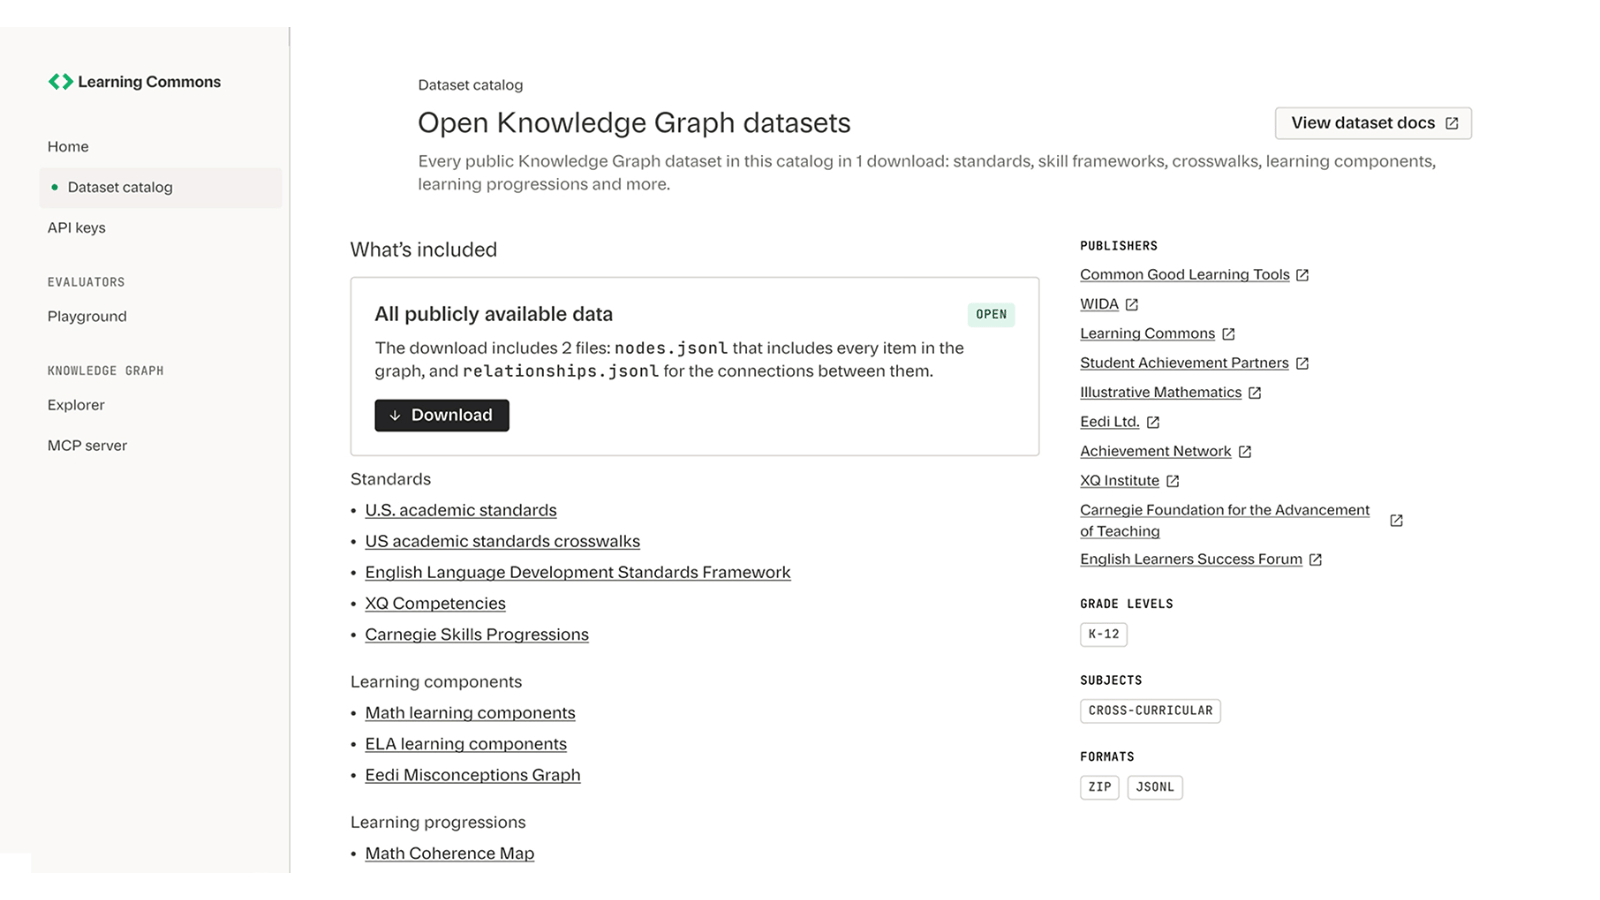Visit Common Good Learning Tools publisher link
The image size is (1600, 900).
pos(1185,275)
